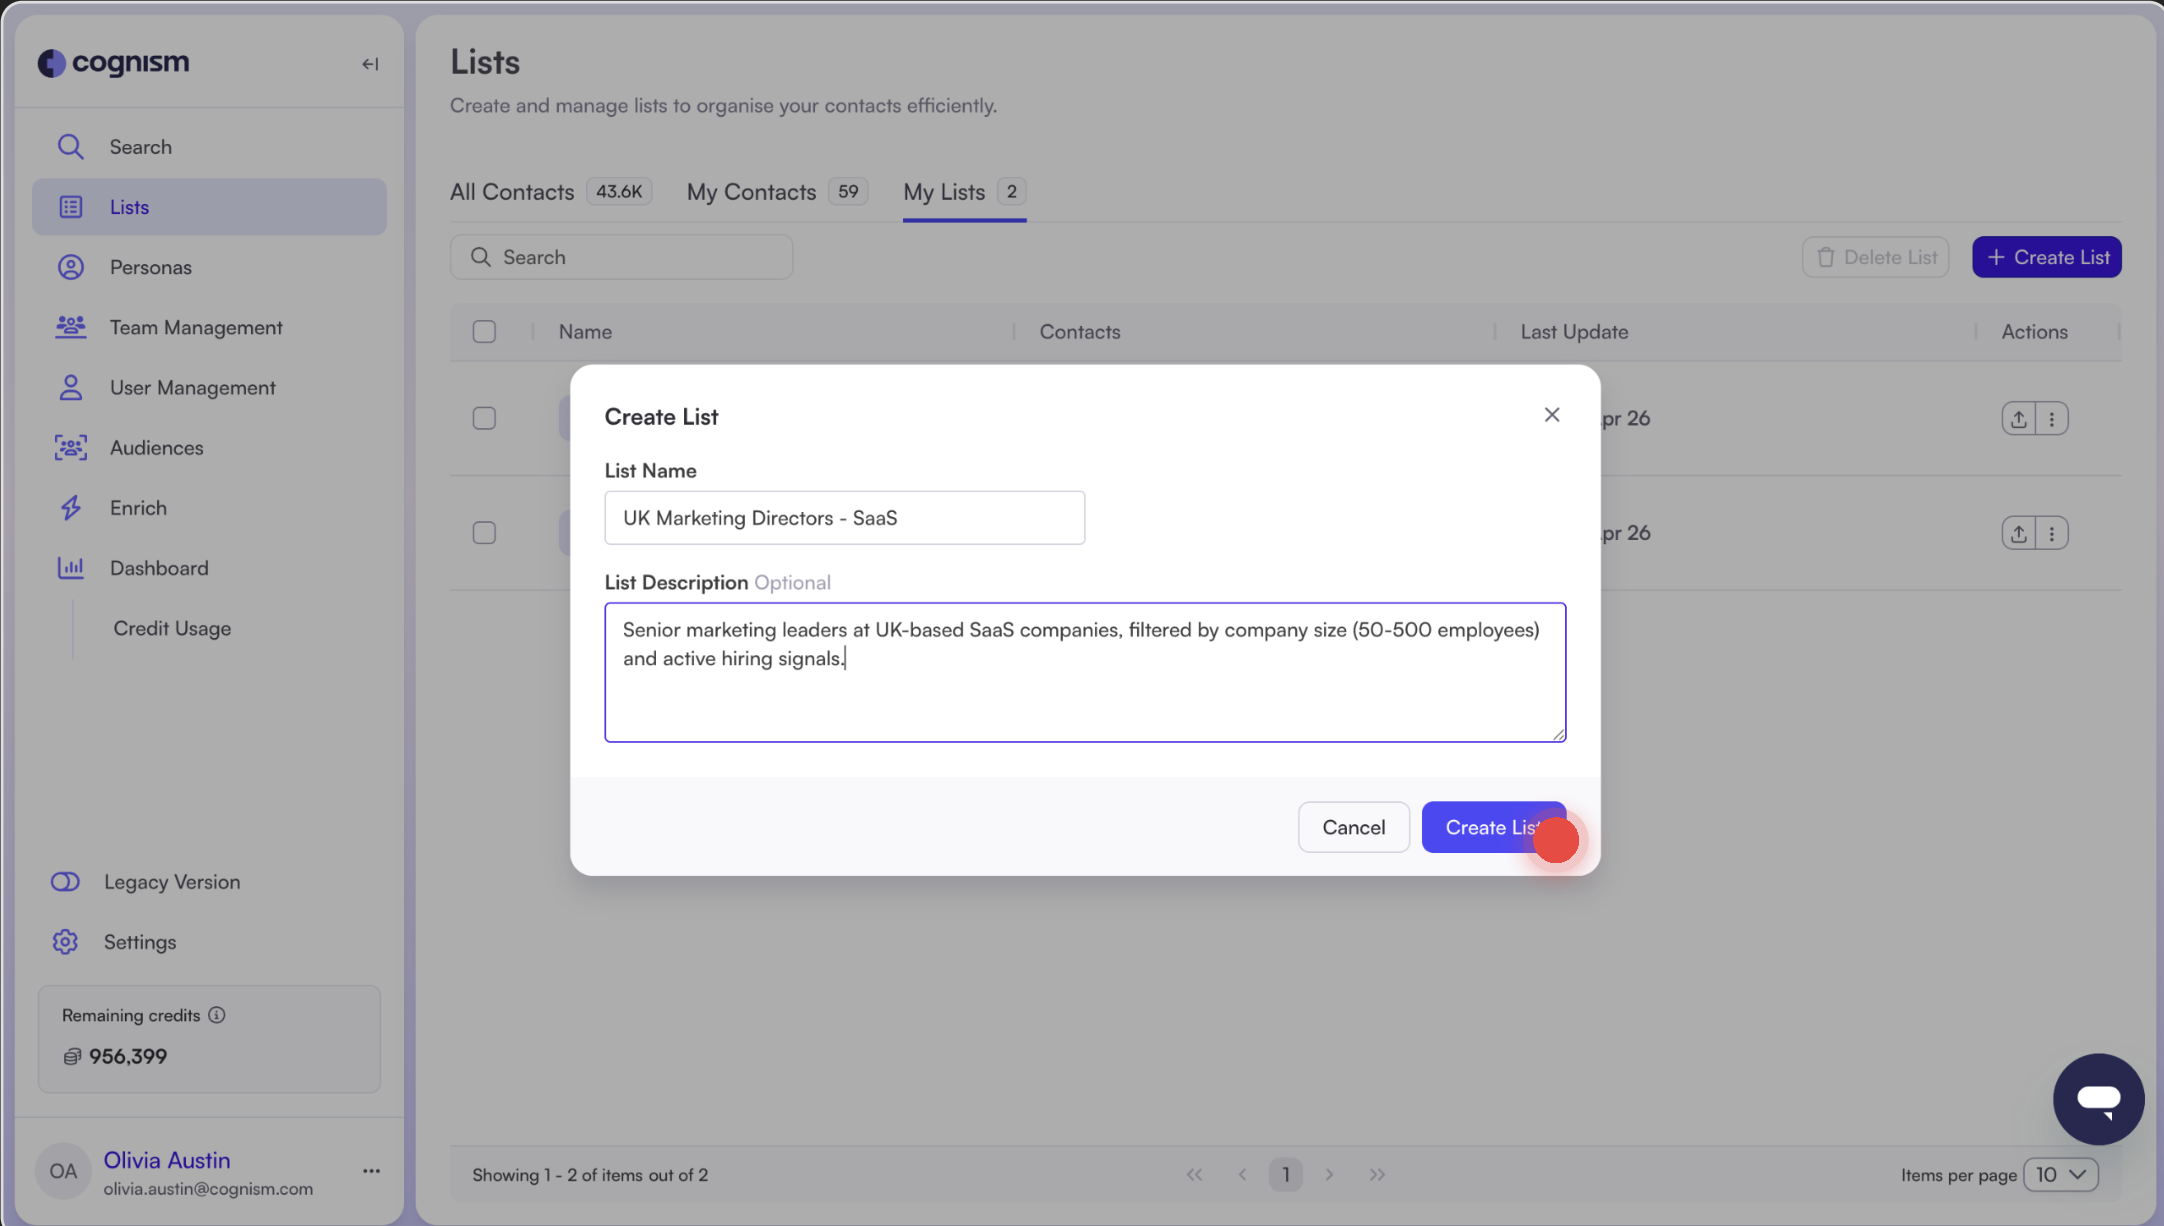This screenshot has height=1226, width=2164.
Task: Open the export icon on the first list row
Action: (2018, 418)
